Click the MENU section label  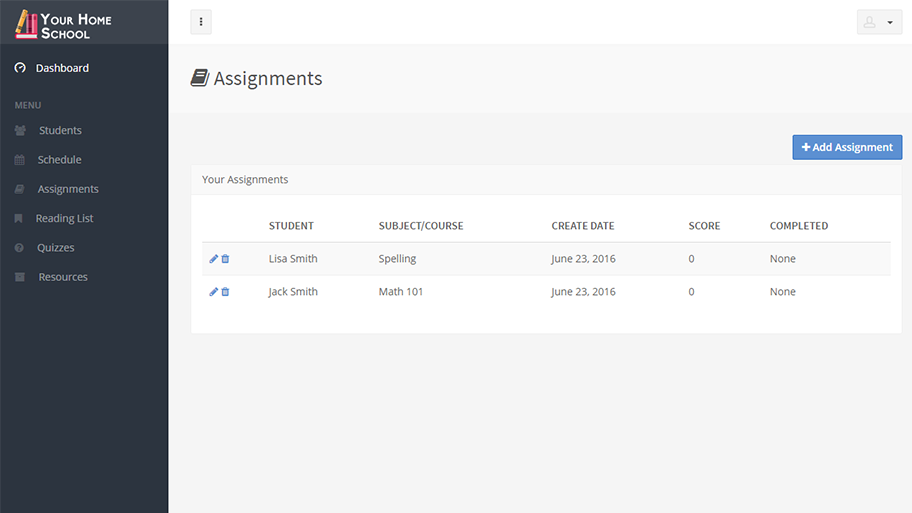28,105
